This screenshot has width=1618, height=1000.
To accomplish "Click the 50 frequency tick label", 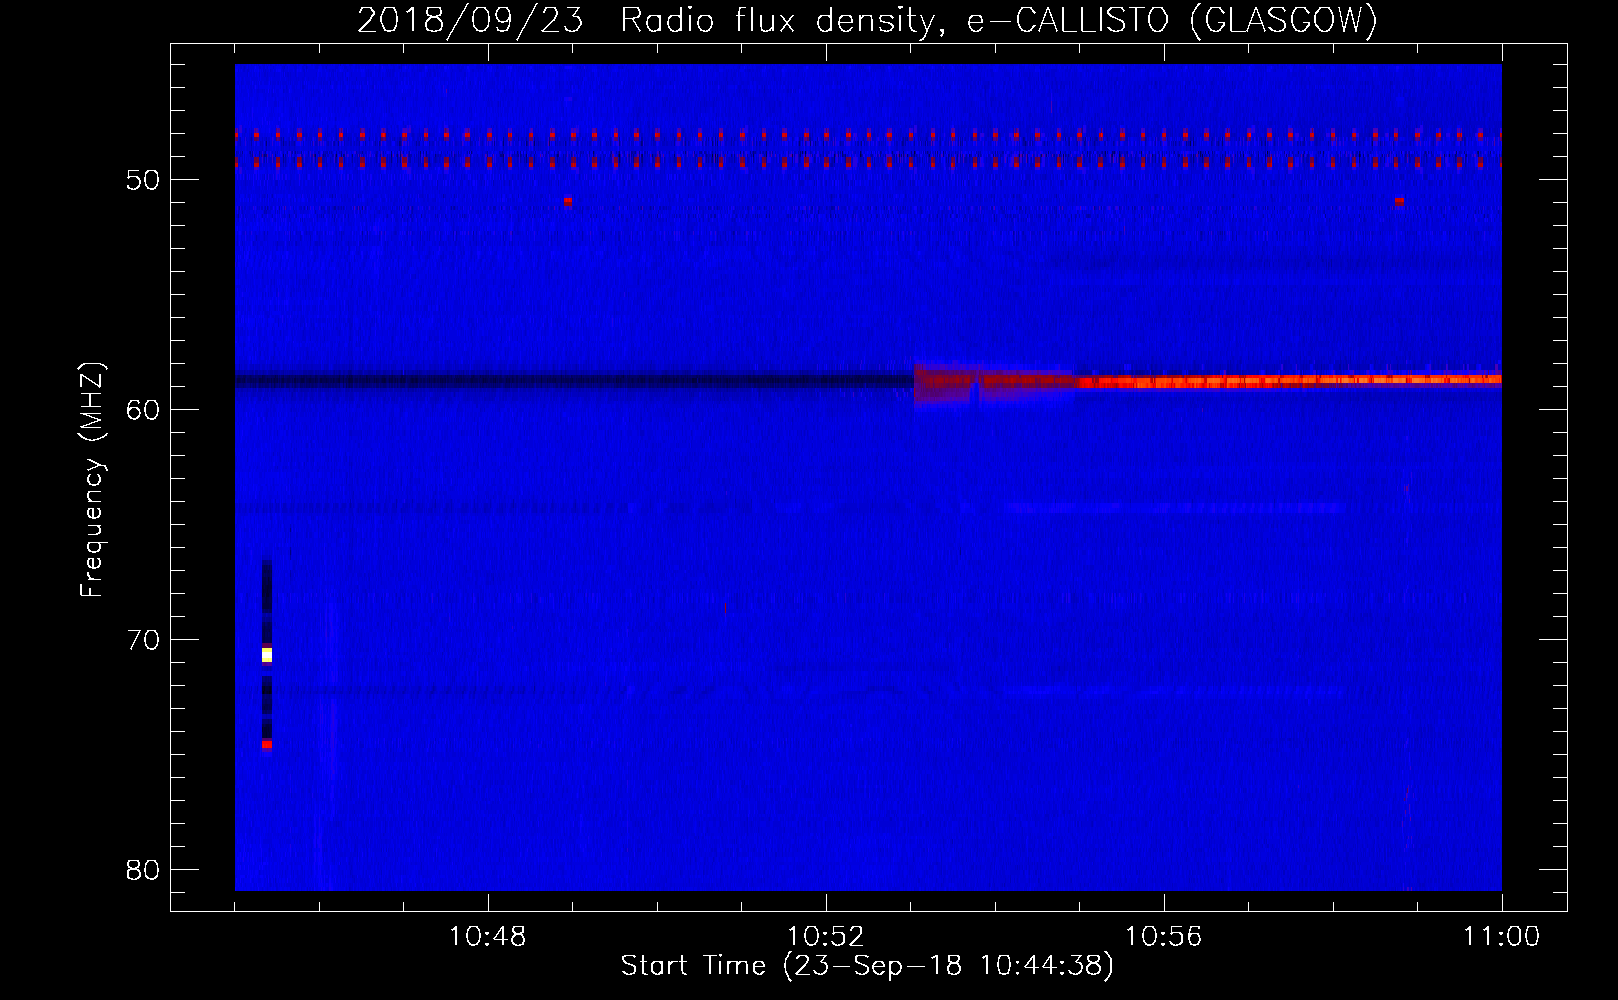I will (x=144, y=180).
